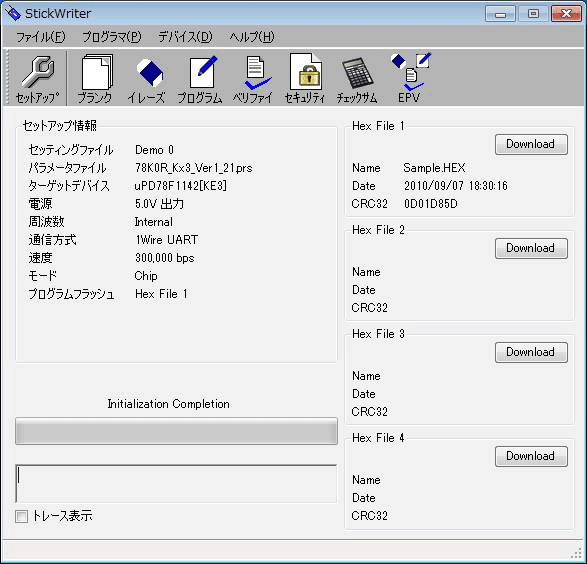Open the ファイル(F) menu
587x564 pixels.
[40, 37]
